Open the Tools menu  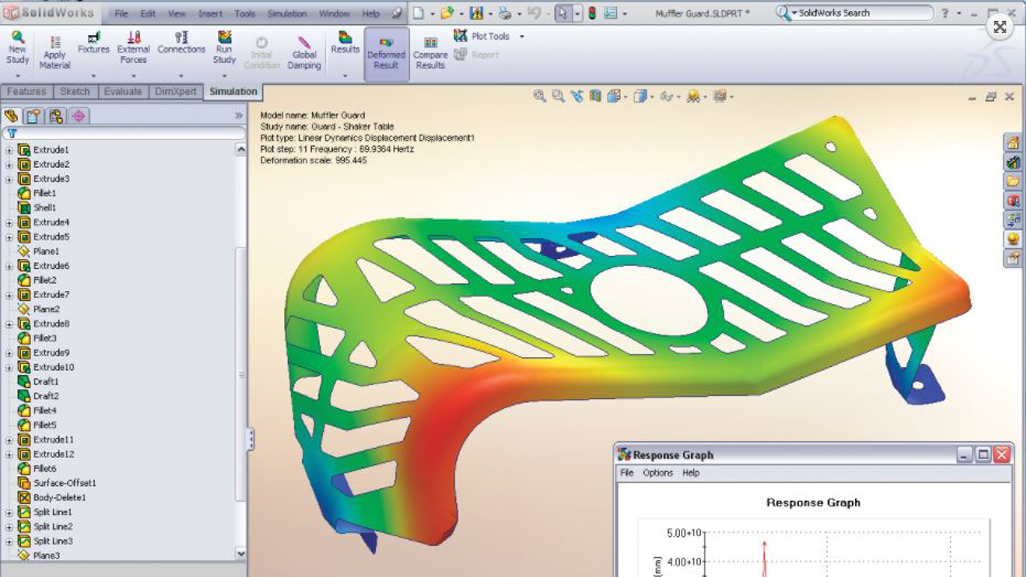(x=245, y=13)
